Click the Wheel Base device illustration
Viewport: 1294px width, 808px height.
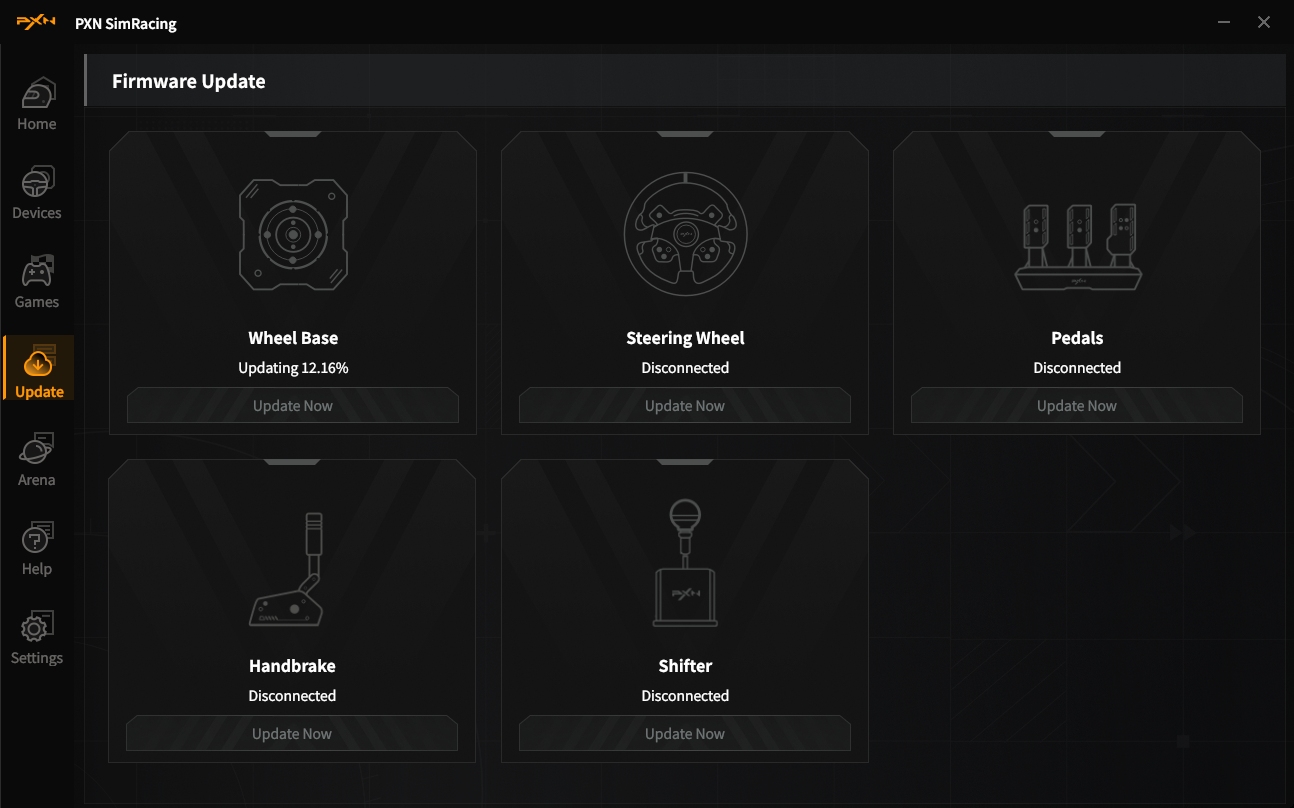[293, 235]
